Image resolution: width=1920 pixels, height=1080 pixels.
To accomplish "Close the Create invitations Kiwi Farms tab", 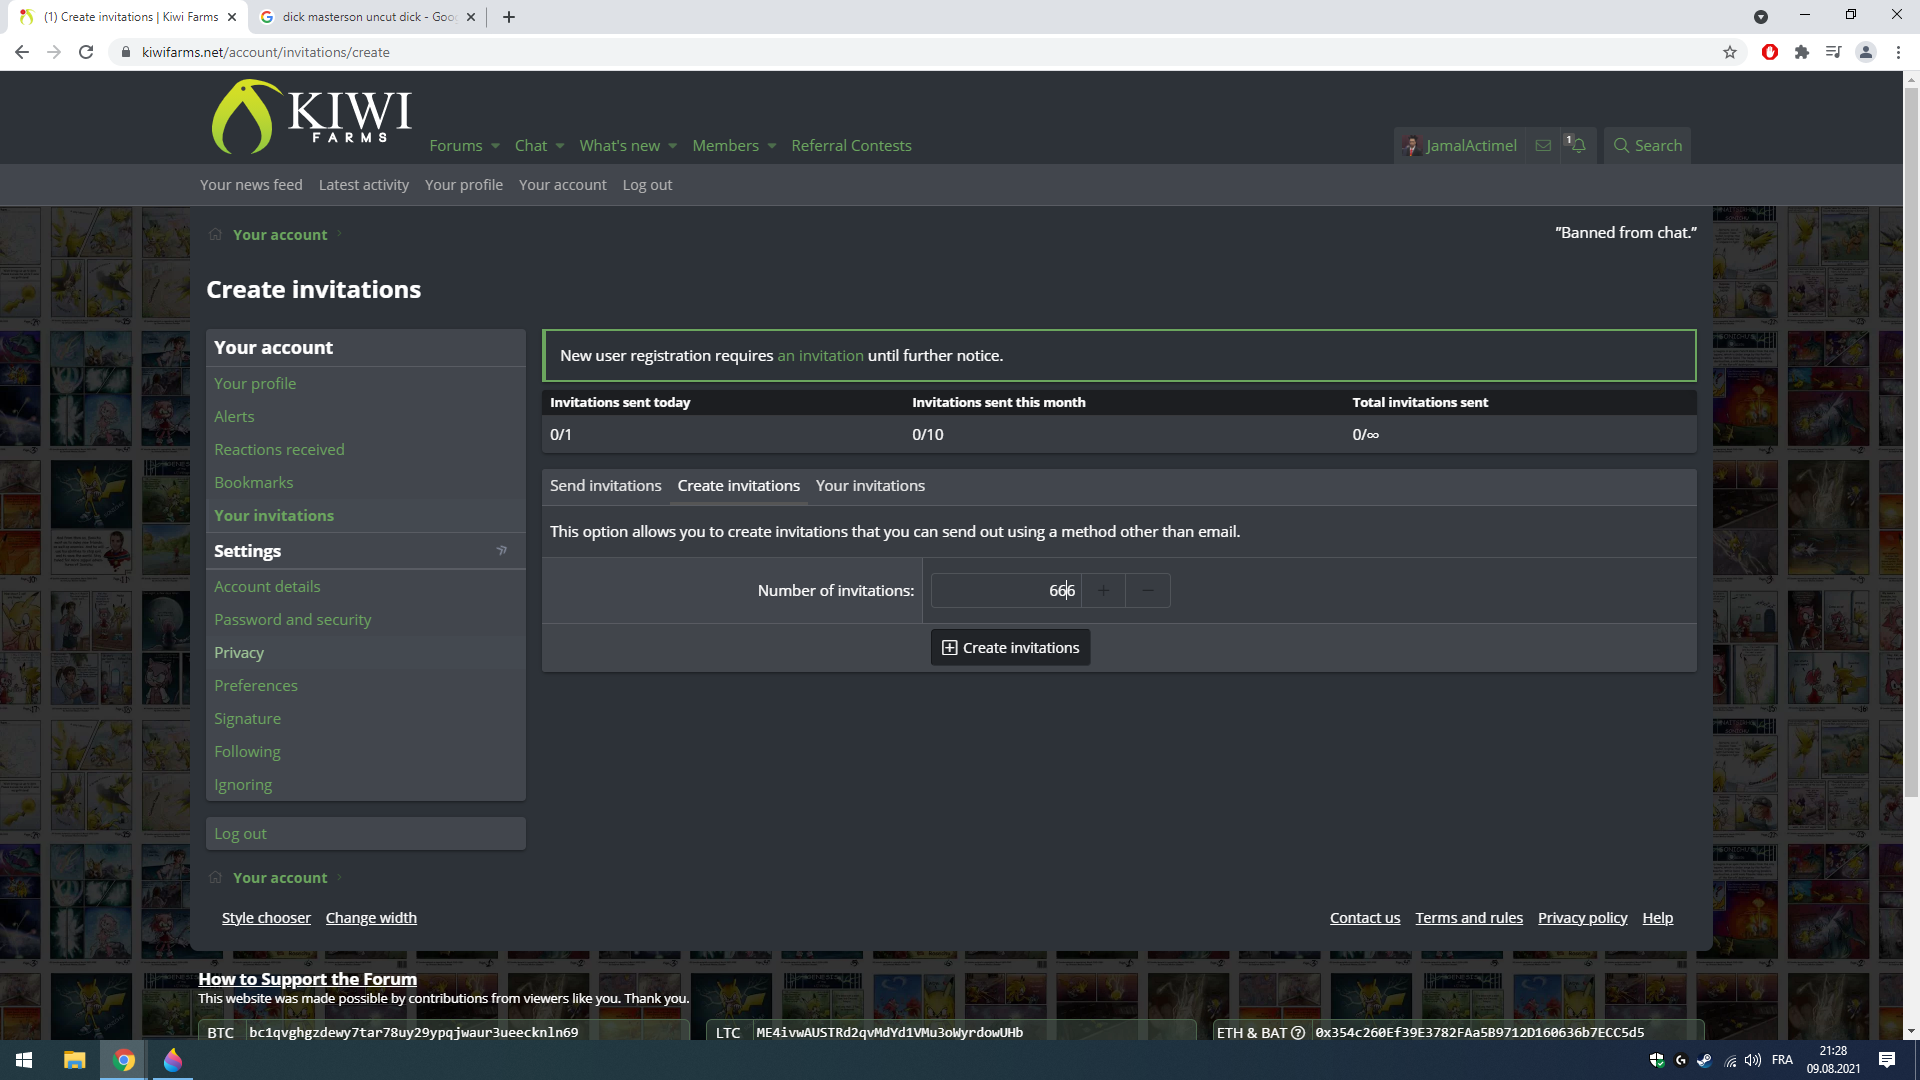I will 232,17.
